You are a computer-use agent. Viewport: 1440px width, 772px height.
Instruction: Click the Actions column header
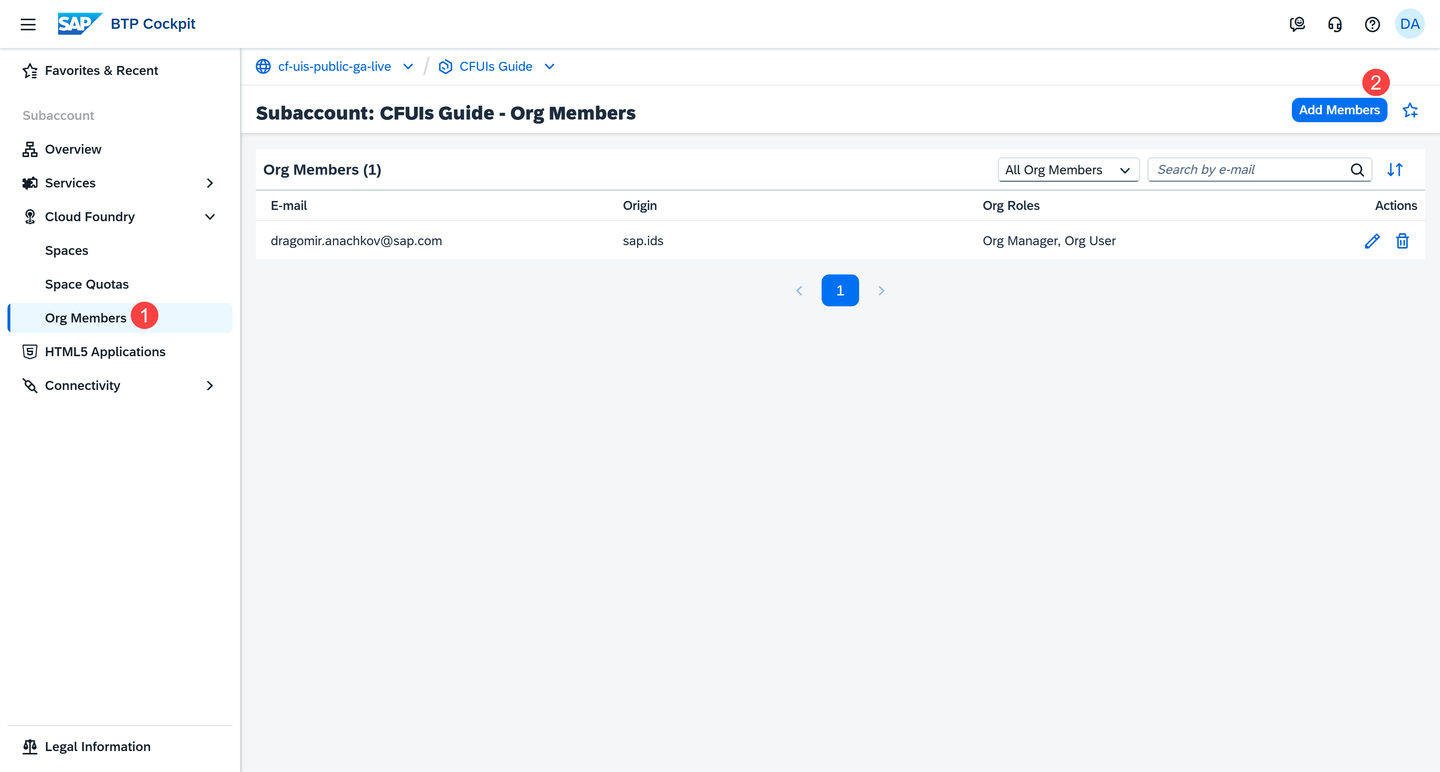[x=1396, y=206]
